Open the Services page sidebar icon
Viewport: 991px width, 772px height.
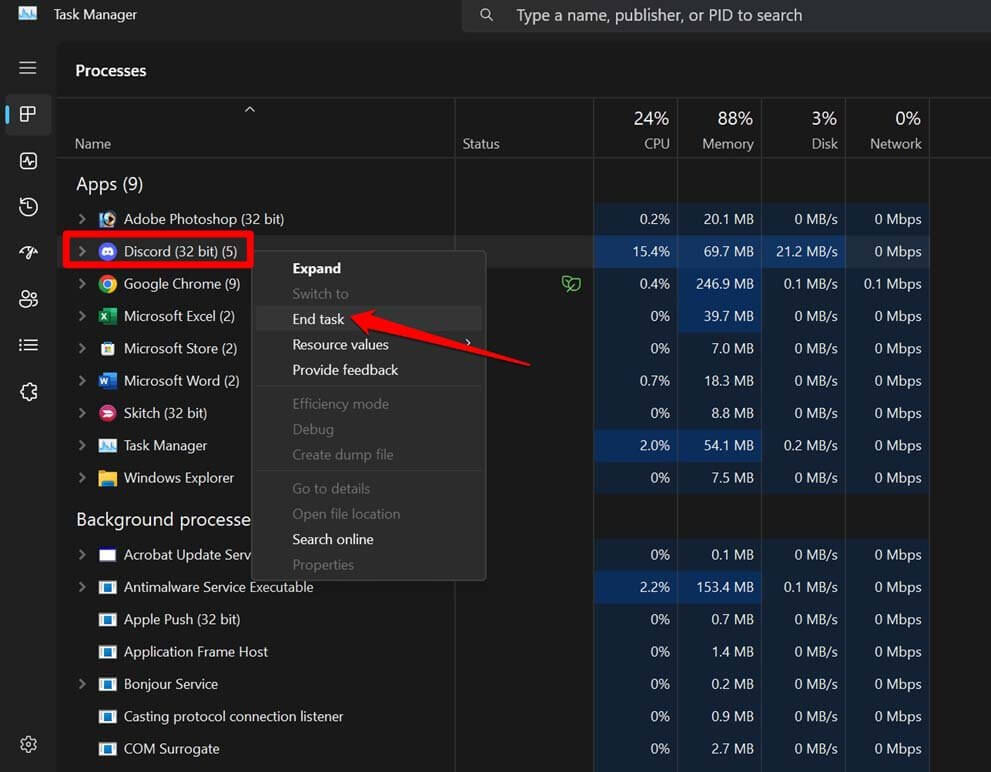pyautogui.click(x=28, y=392)
